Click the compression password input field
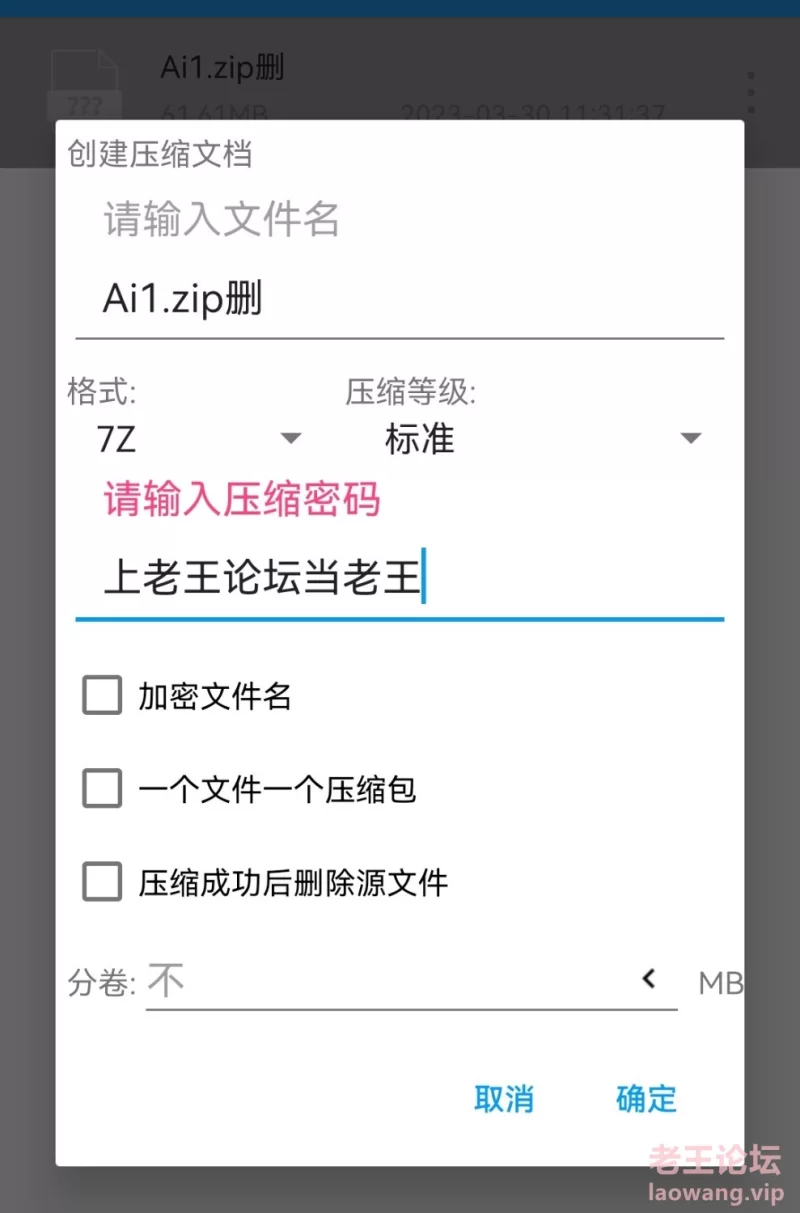800x1213 pixels. pos(400,580)
